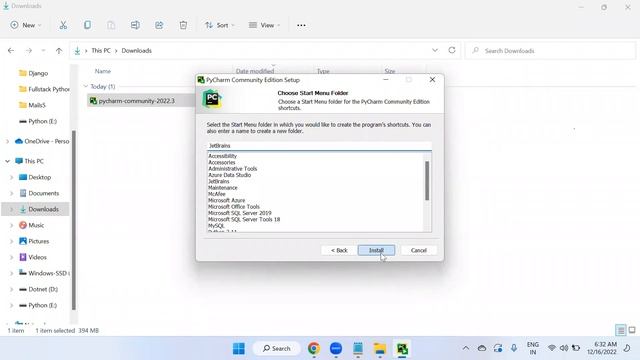Select Dotnet (D:) drive in the sidebar
Screen dimensions: 640x360
click(x=42, y=289)
